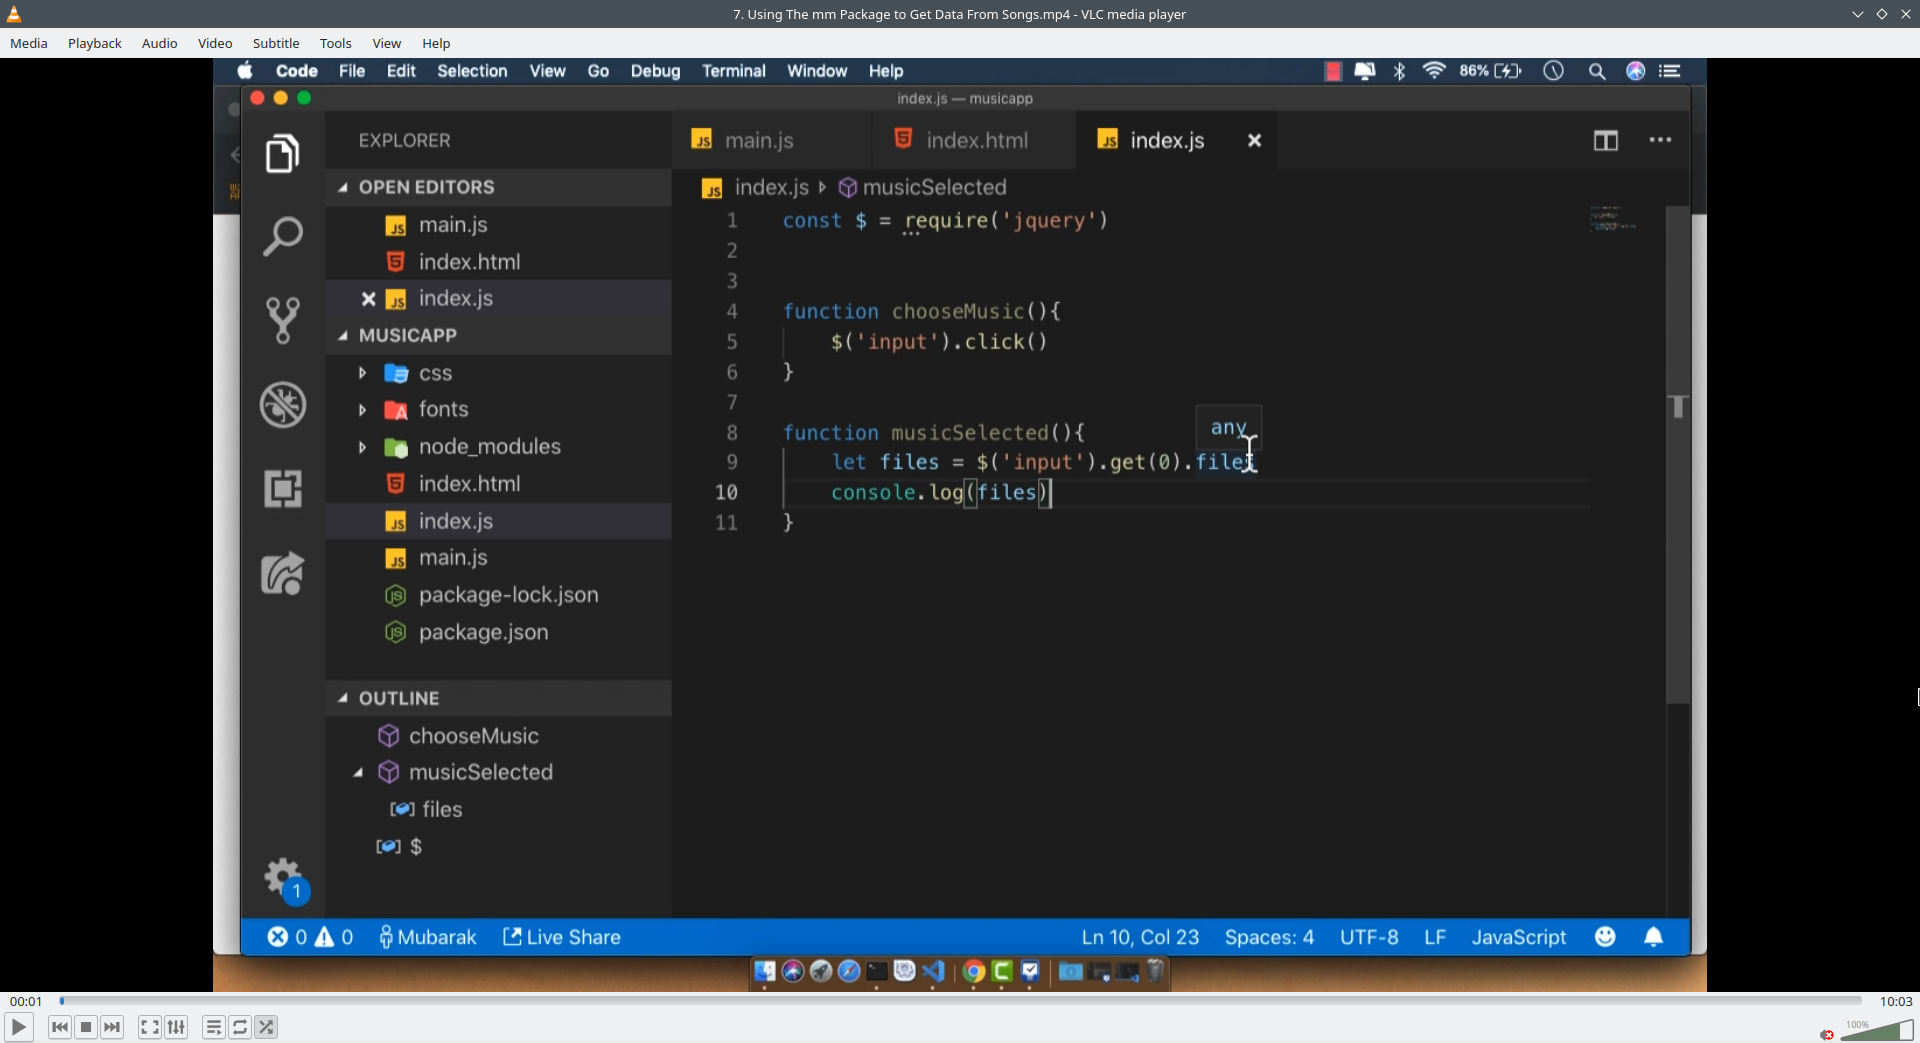Expand the css folder
Viewport: 1920px width, 1043px height.
(x=362, y=373)
